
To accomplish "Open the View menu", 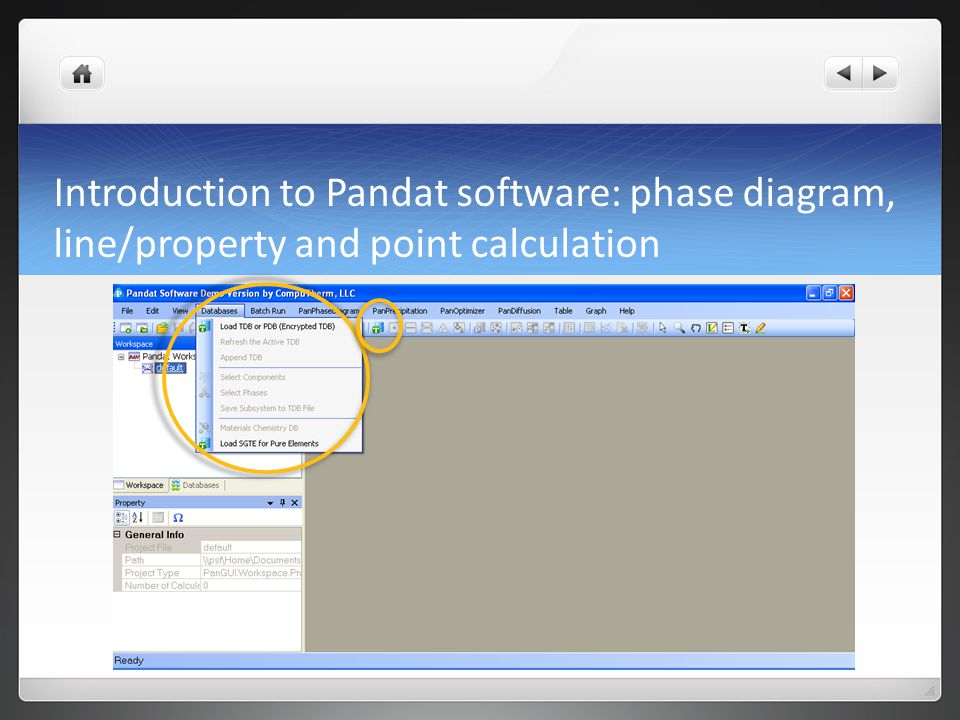I will (x=180, y=311).
